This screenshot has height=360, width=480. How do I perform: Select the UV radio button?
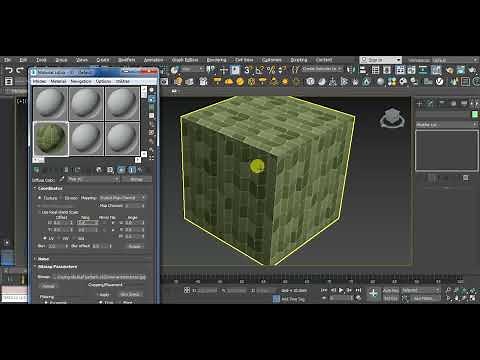[45, 238]
